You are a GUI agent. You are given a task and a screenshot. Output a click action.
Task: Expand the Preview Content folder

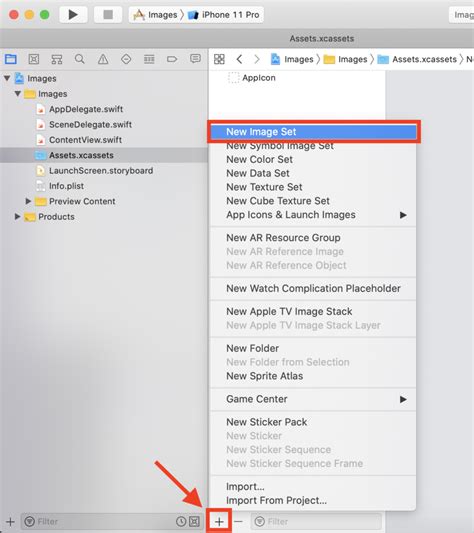28,201
